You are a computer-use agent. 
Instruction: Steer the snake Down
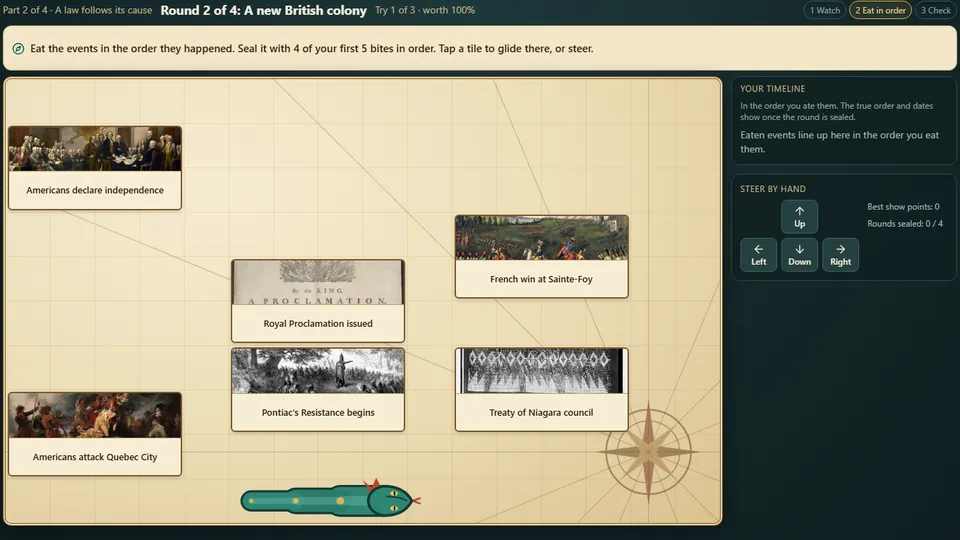pos(799,255)
